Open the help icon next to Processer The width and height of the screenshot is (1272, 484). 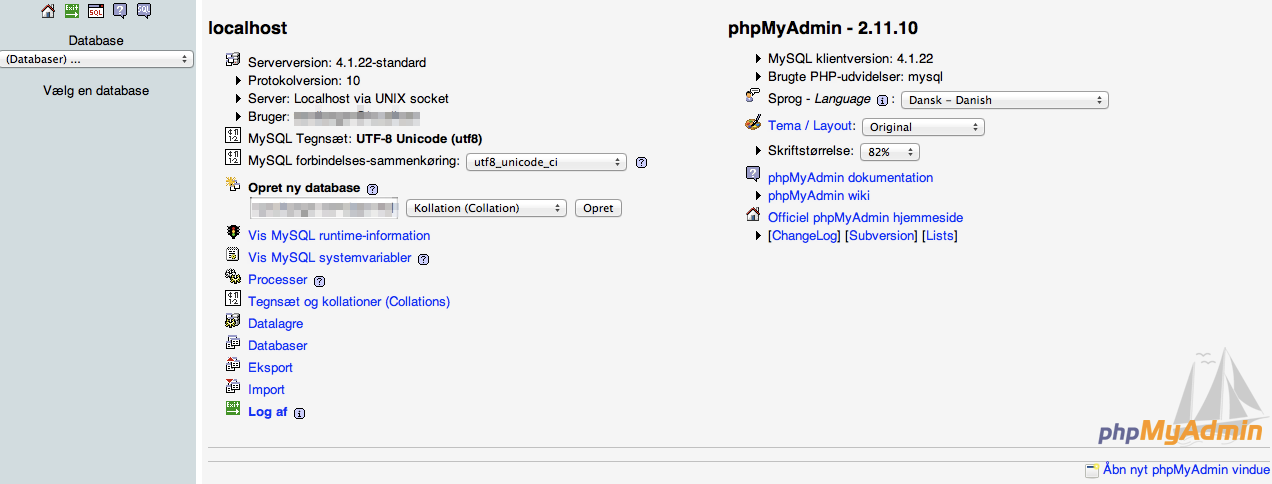click(319, 281)
